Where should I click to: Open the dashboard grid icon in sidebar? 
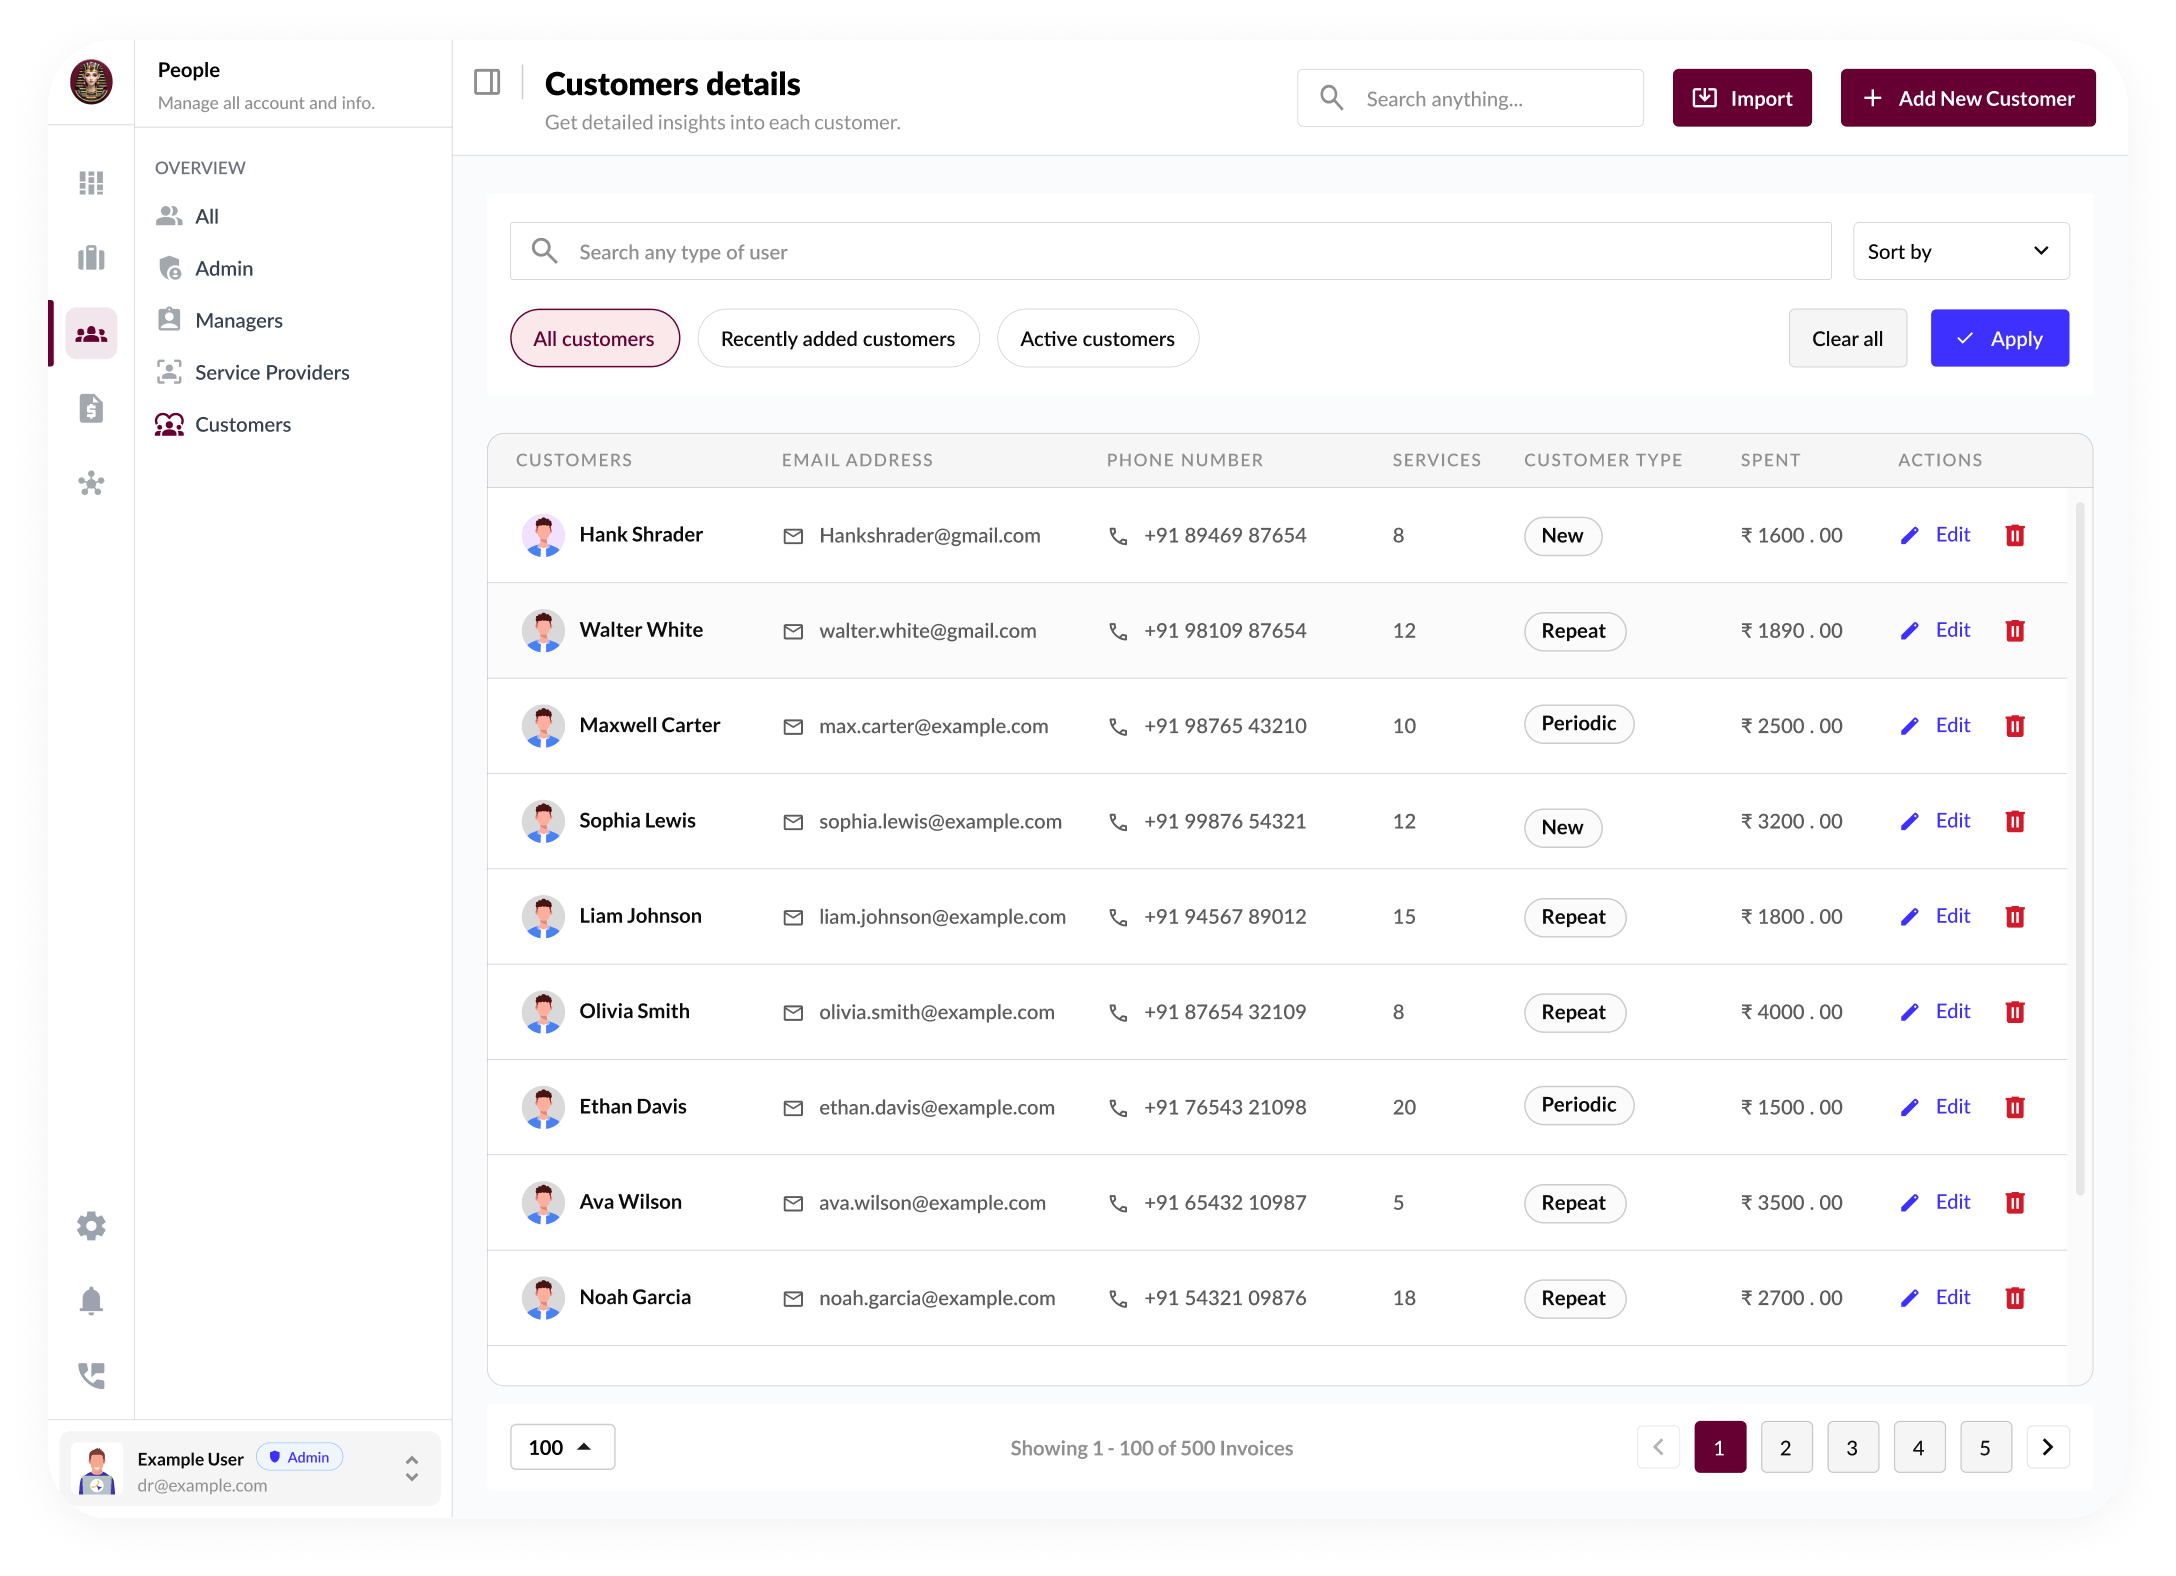pos(91,182)
